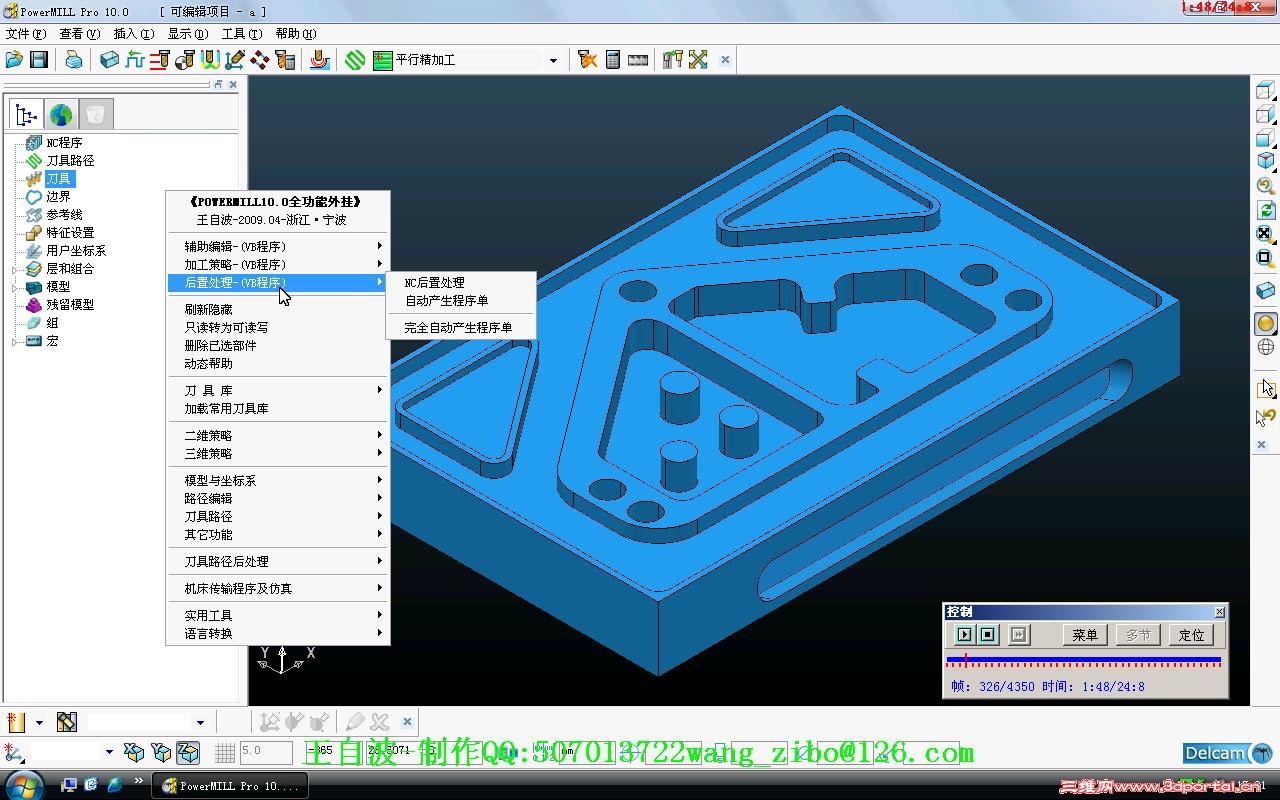
Task: Click the selection cursor box icon
Action: (1266, 388)
